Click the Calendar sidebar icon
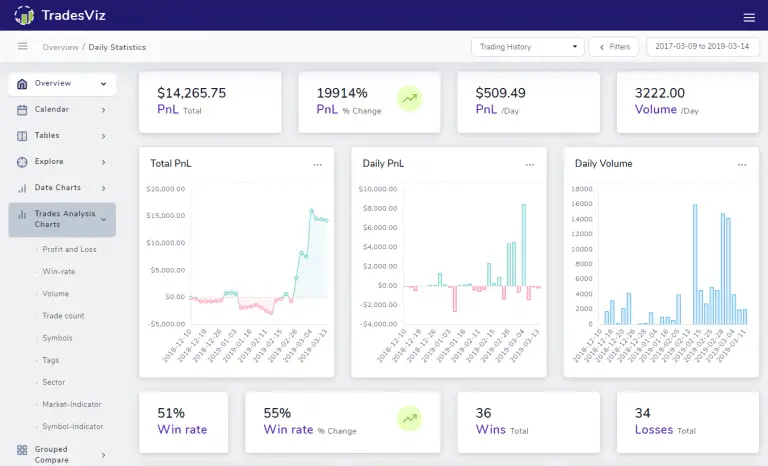Image resolution: width=768 pixels, height=466 pixels. (x=22, y=109)
